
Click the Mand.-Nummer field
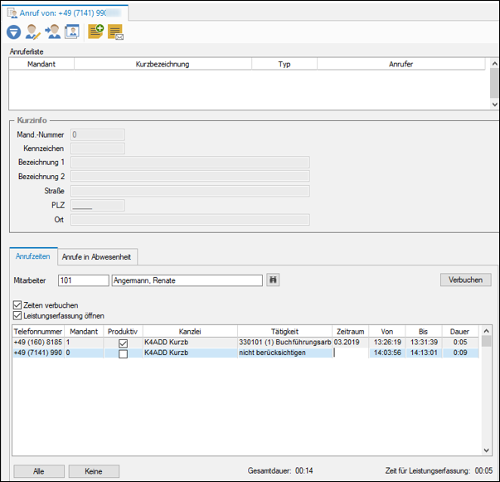97,135
